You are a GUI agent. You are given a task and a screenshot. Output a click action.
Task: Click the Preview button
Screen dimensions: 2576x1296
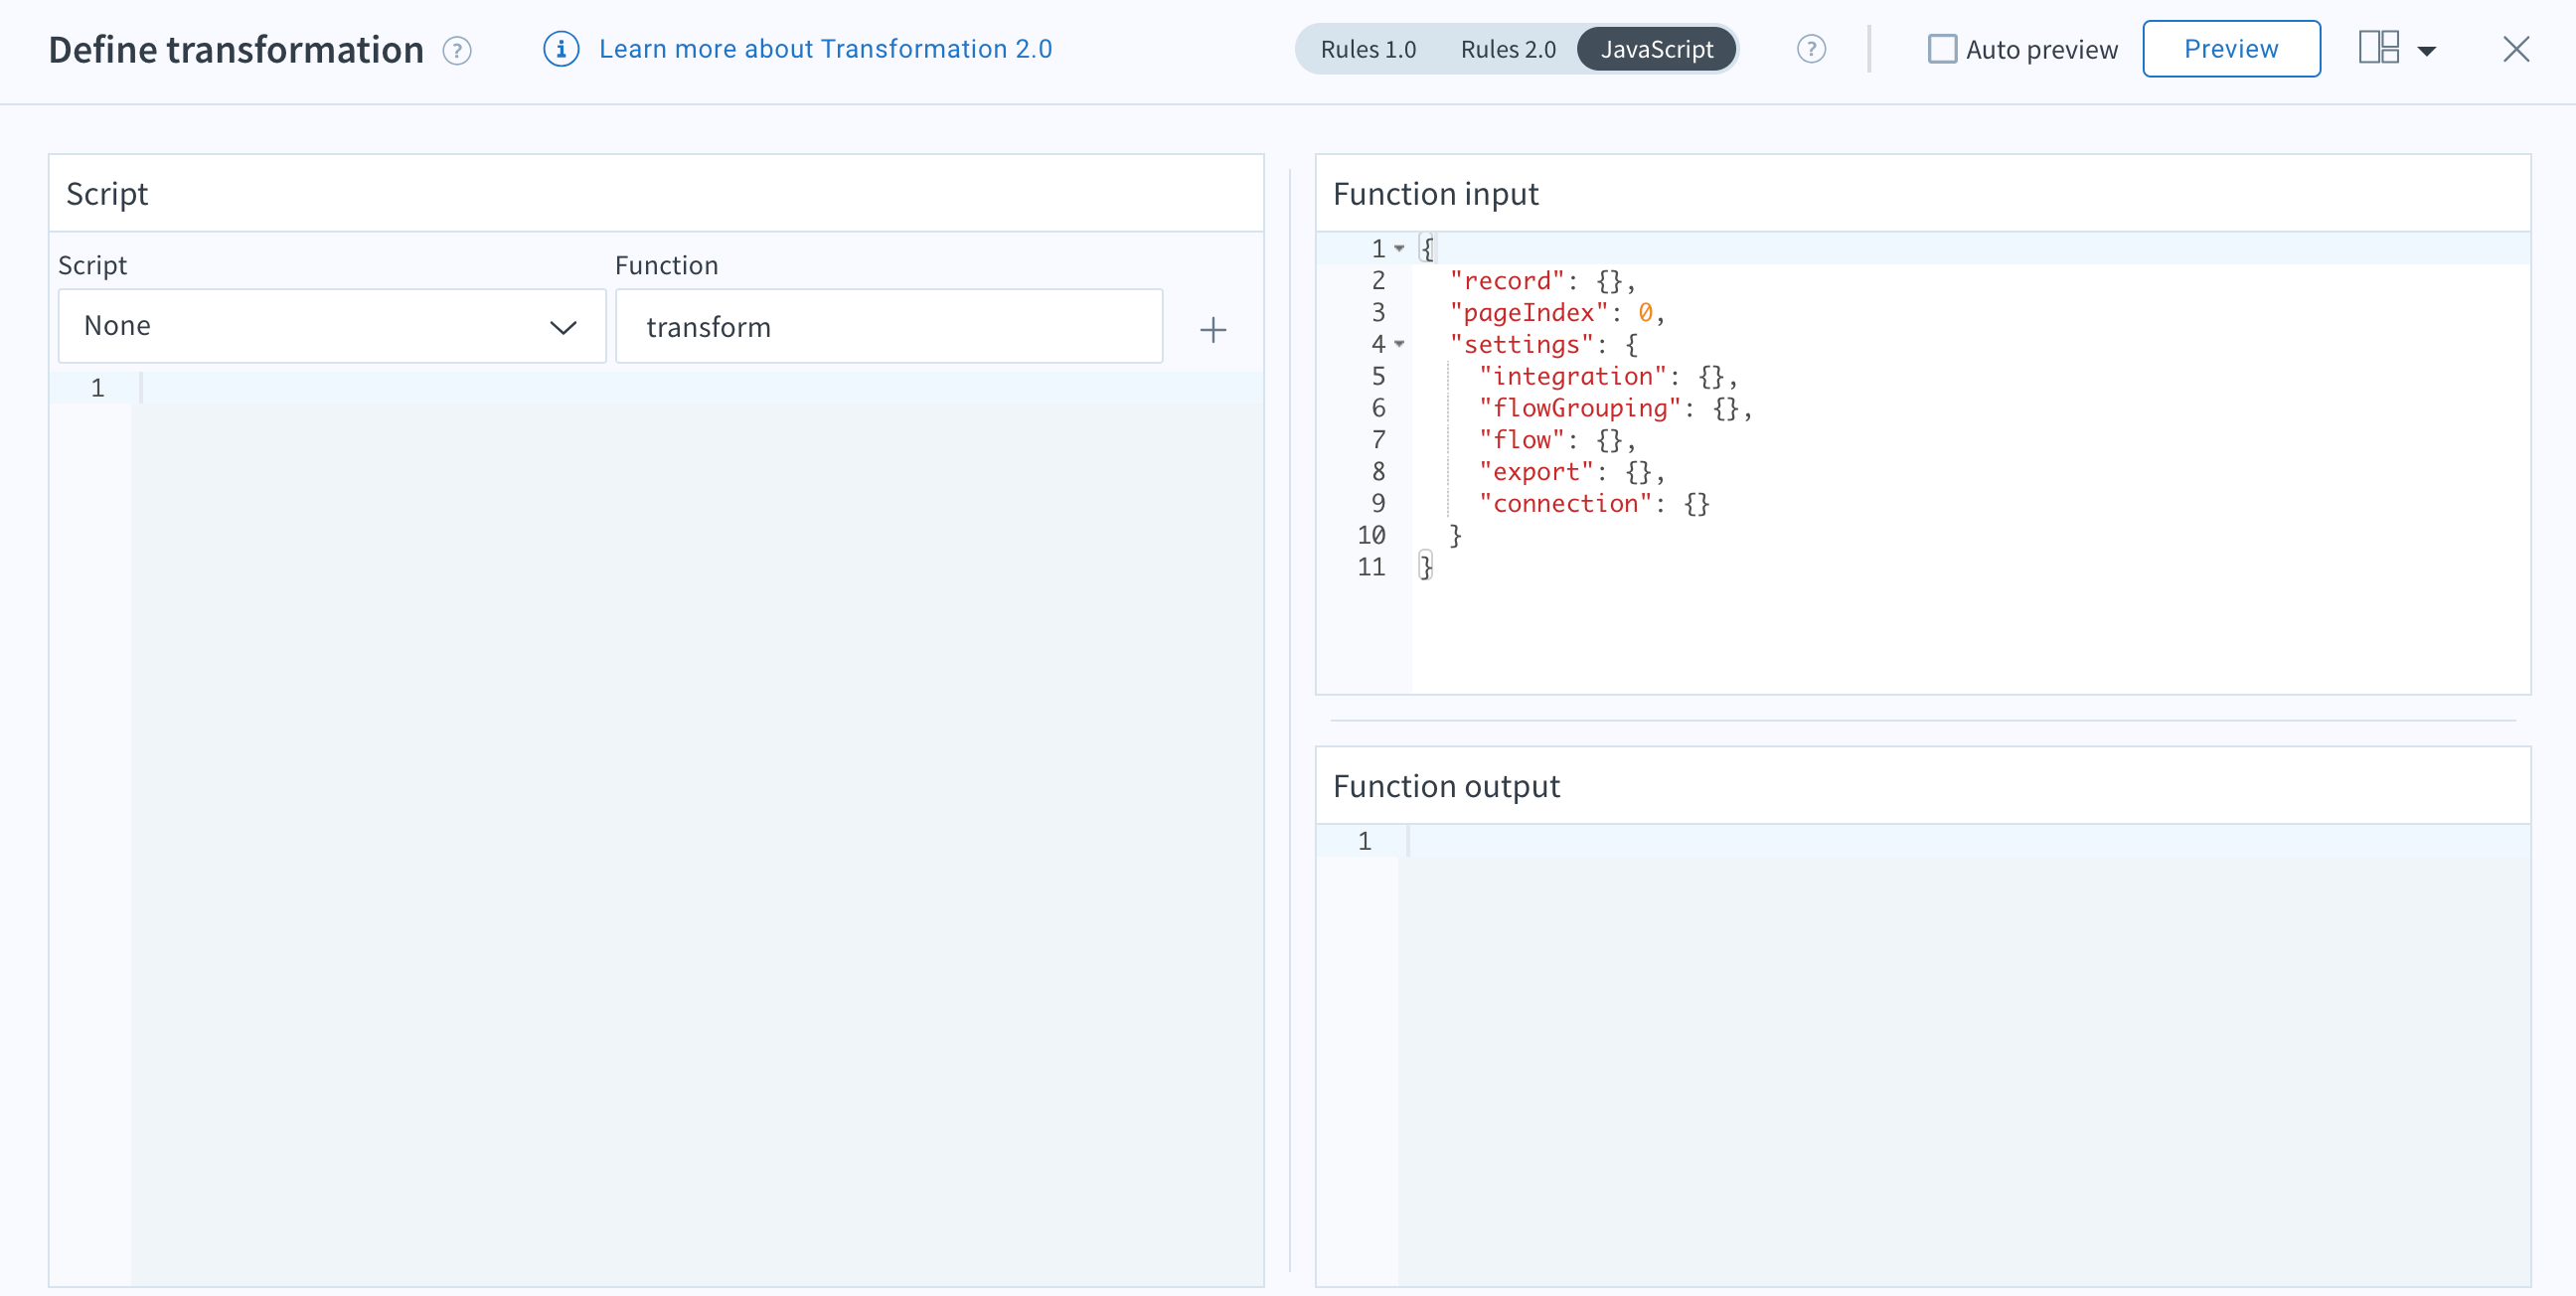[x=2231, y=49]
